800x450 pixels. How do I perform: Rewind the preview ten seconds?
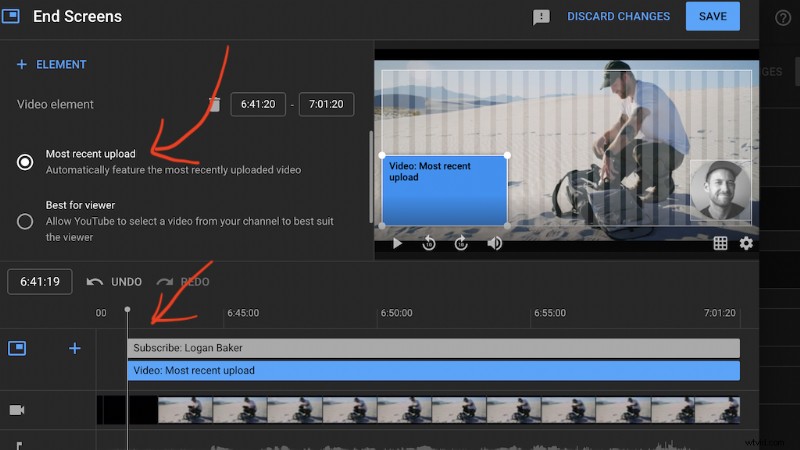(x=429, y=243)
